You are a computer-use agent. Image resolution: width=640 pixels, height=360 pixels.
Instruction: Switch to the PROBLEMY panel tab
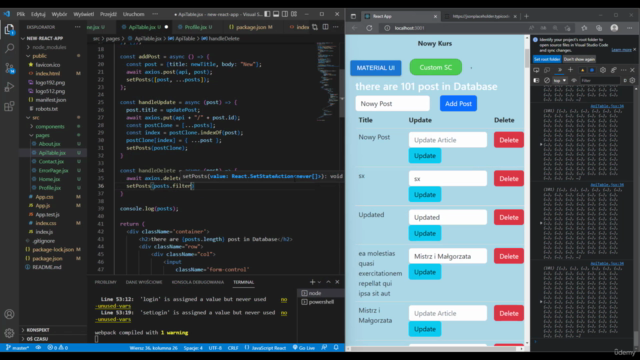click(x=105, y=282)
